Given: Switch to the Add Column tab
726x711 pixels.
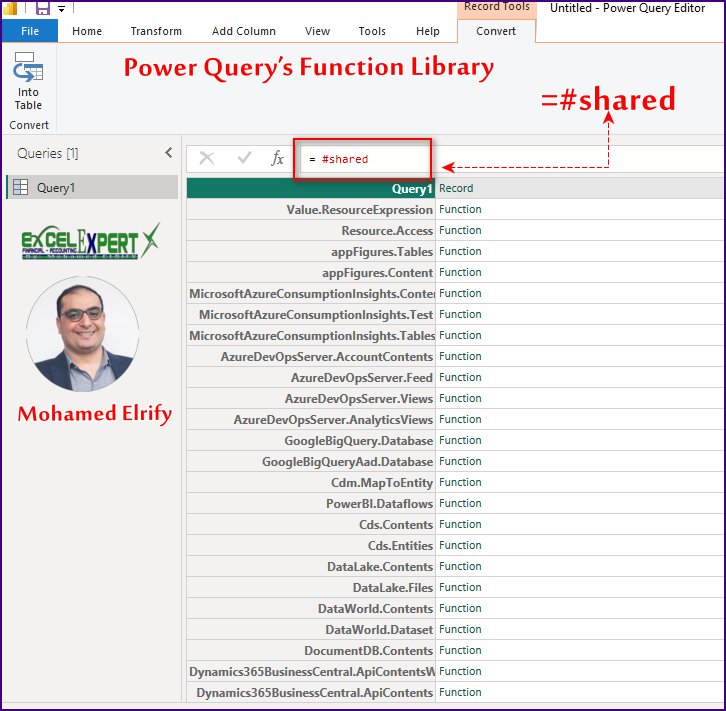Looking at the screenshot, I should (244, 31).
